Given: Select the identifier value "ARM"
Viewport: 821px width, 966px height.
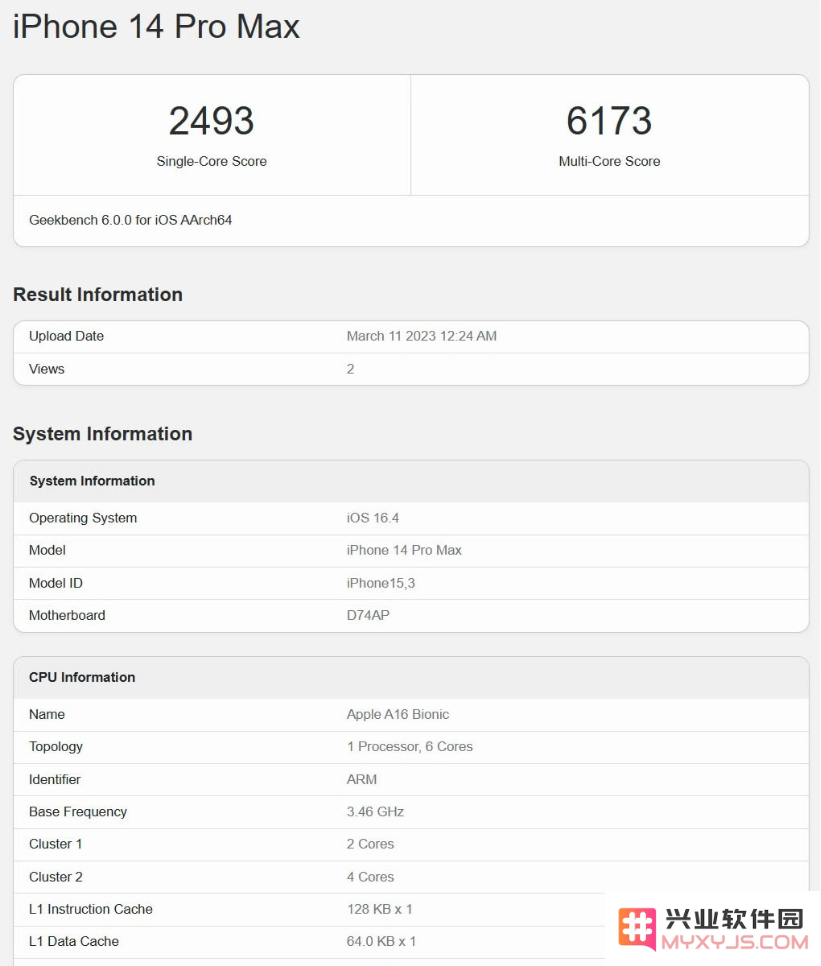Looking at the screenshot, I should coord(362,780).
